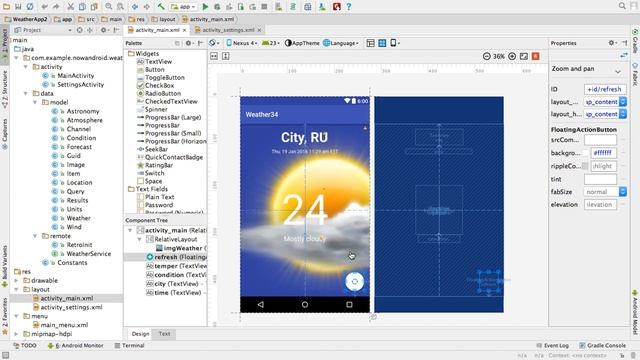Toggle layout height expand icon
The height and width of the screenshot is (360, 640).
pyautogui.click(x=226, y=56)
